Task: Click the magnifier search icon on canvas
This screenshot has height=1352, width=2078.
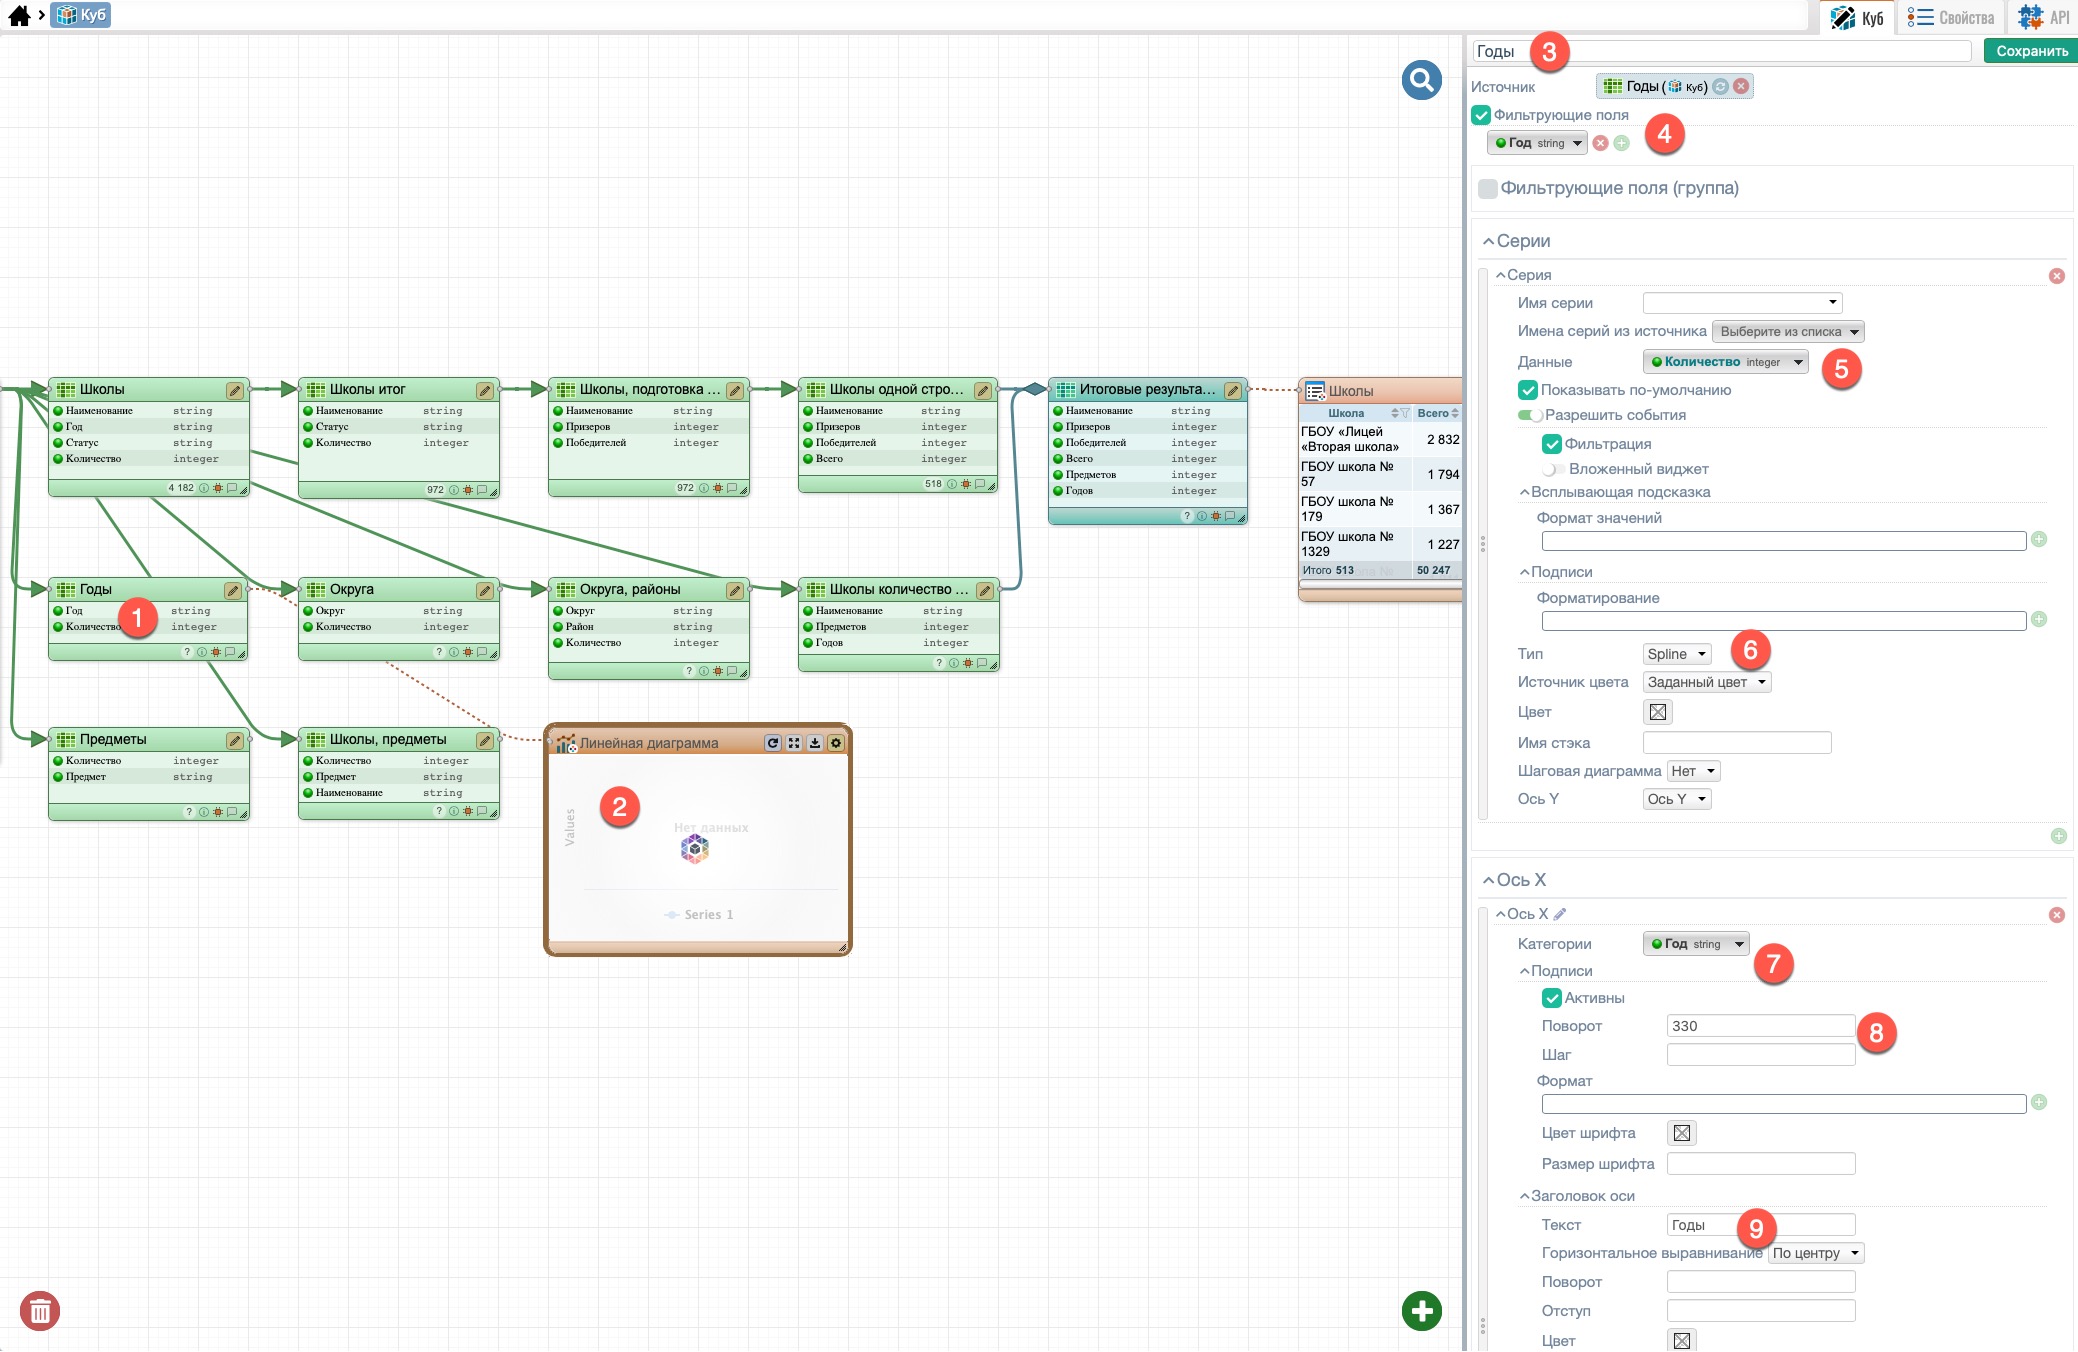Action: pos(1421,80)
